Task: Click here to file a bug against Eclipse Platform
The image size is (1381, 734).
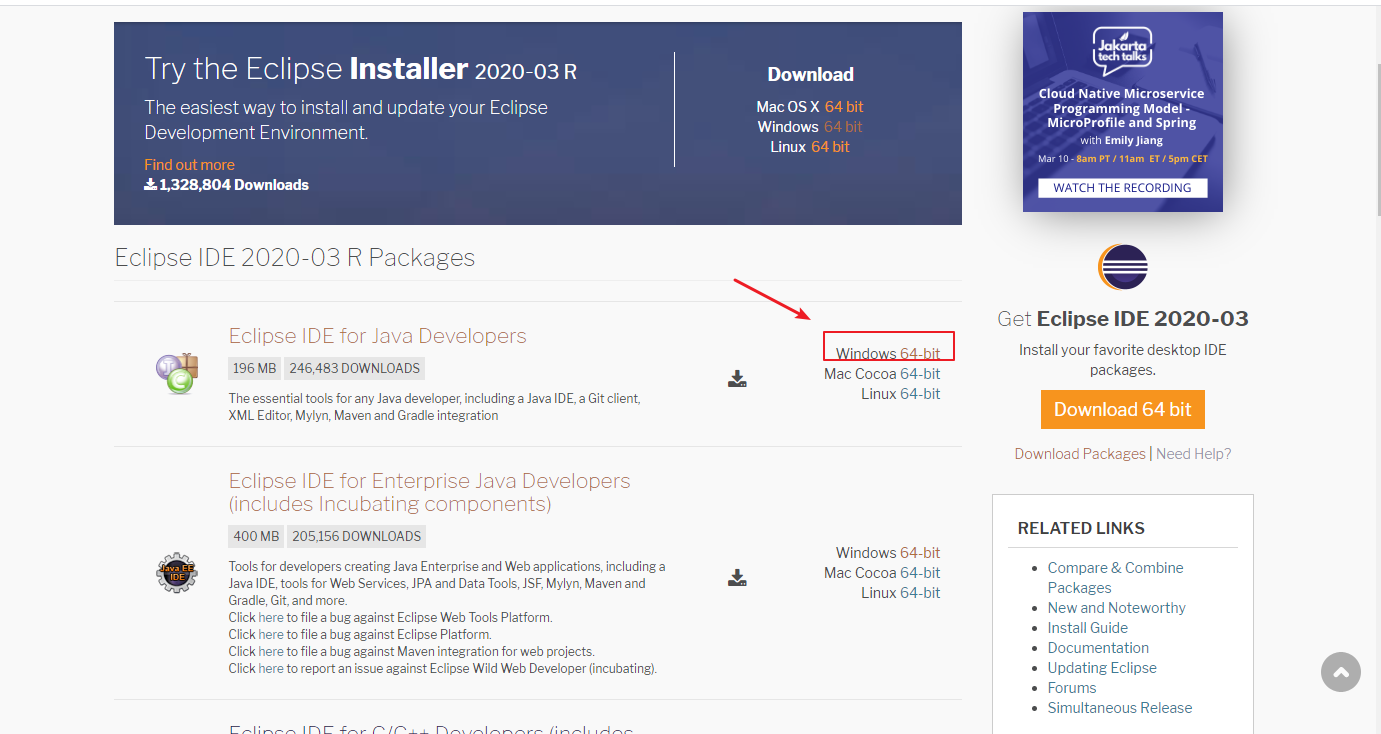Action: click(x=271, y=633)
